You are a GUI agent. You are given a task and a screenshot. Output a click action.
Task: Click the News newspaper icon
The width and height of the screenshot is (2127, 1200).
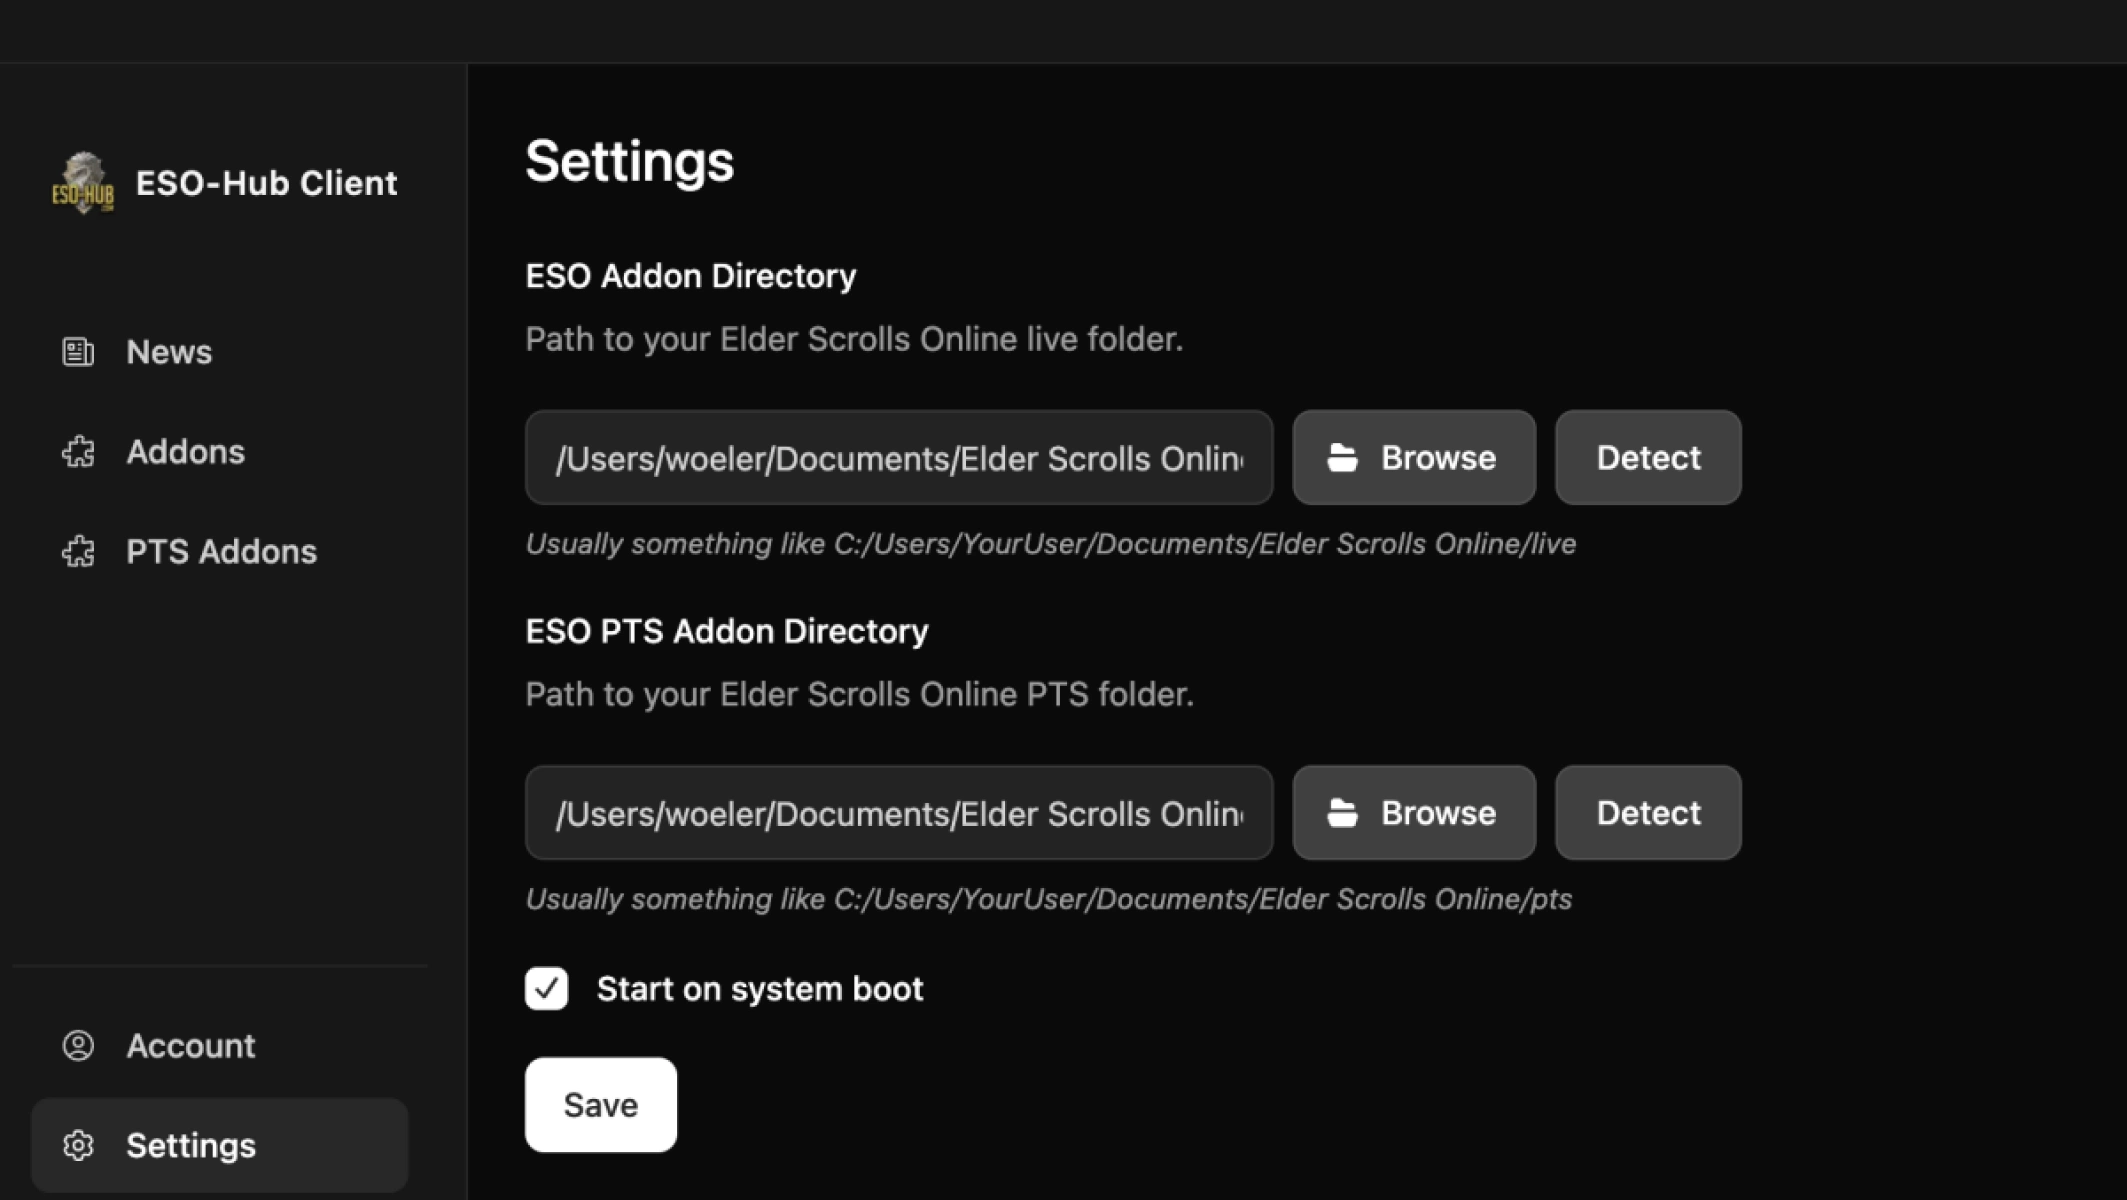tap(78, 352)
